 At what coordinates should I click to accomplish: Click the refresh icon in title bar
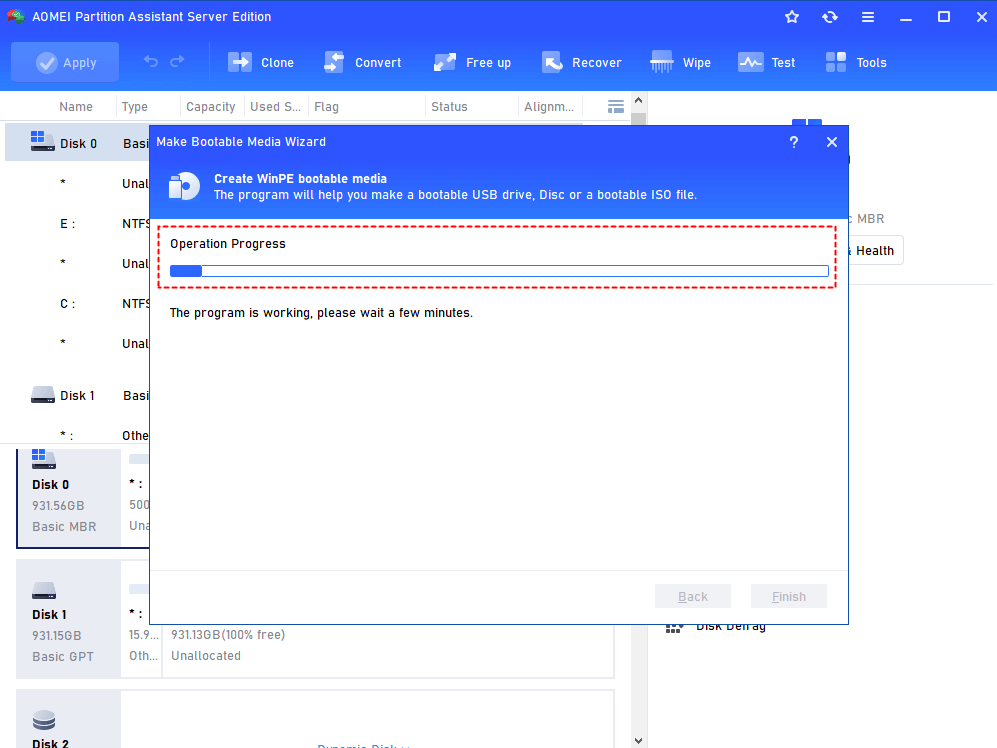(830, 17)
